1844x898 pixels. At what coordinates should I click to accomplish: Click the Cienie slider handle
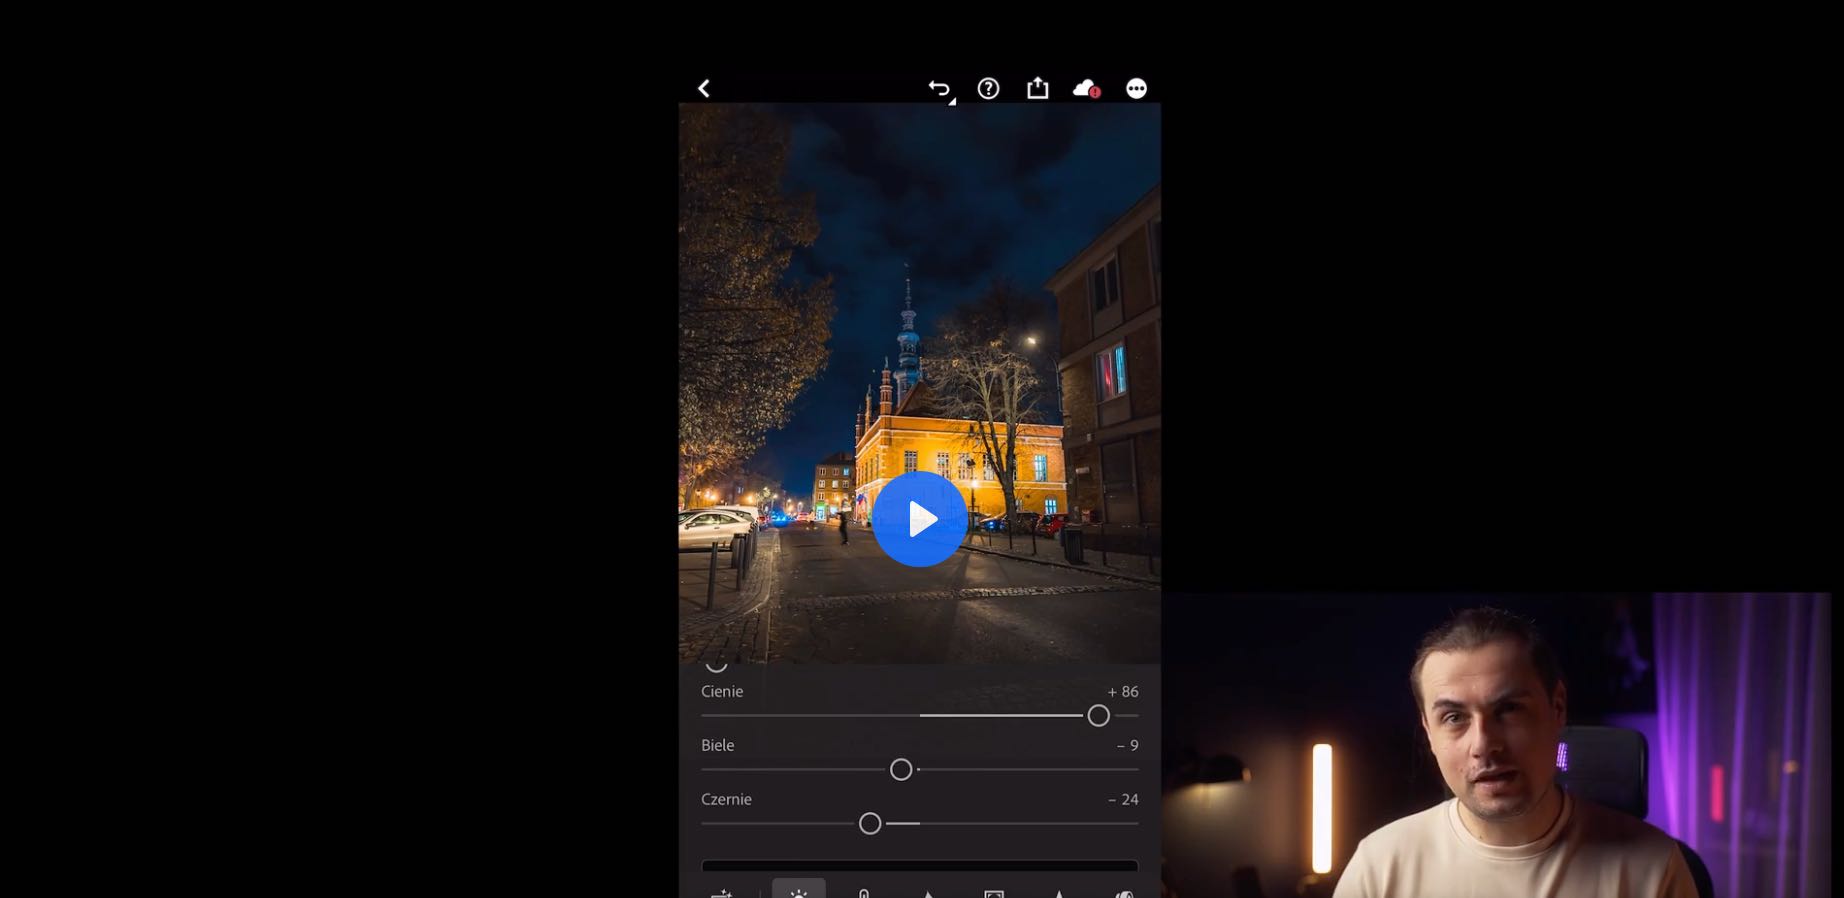click(1098, 716)
